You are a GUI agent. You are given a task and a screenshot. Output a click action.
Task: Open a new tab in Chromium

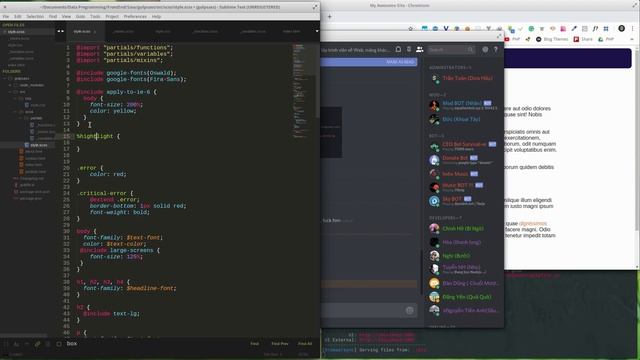pyautogui.click(x=329, y=17)
